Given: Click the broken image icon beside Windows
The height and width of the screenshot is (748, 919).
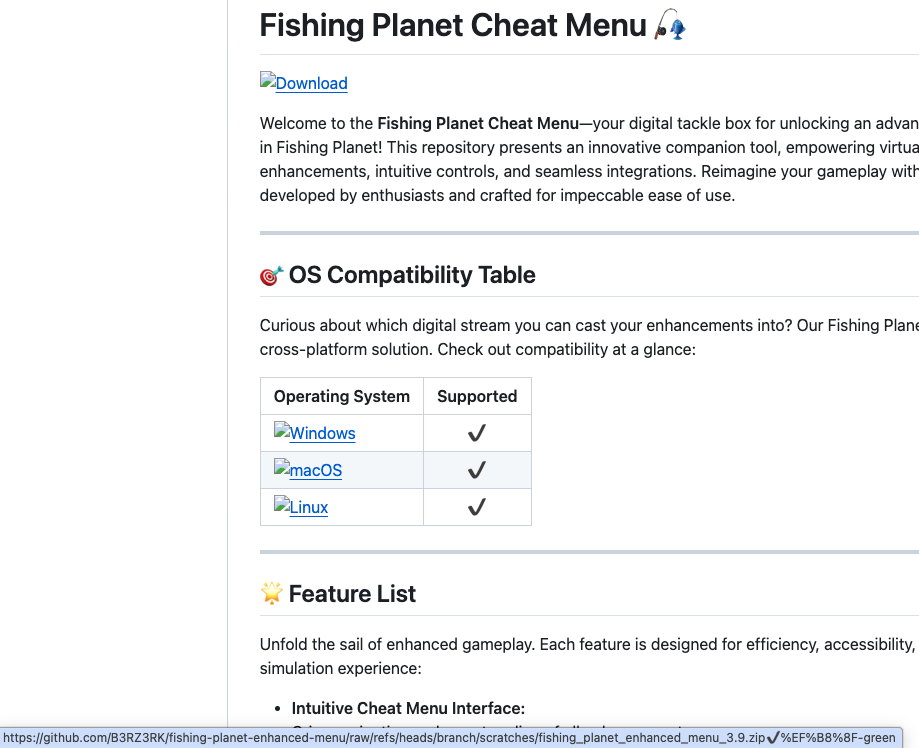Looking at the screenshot, I should [281, 431].
